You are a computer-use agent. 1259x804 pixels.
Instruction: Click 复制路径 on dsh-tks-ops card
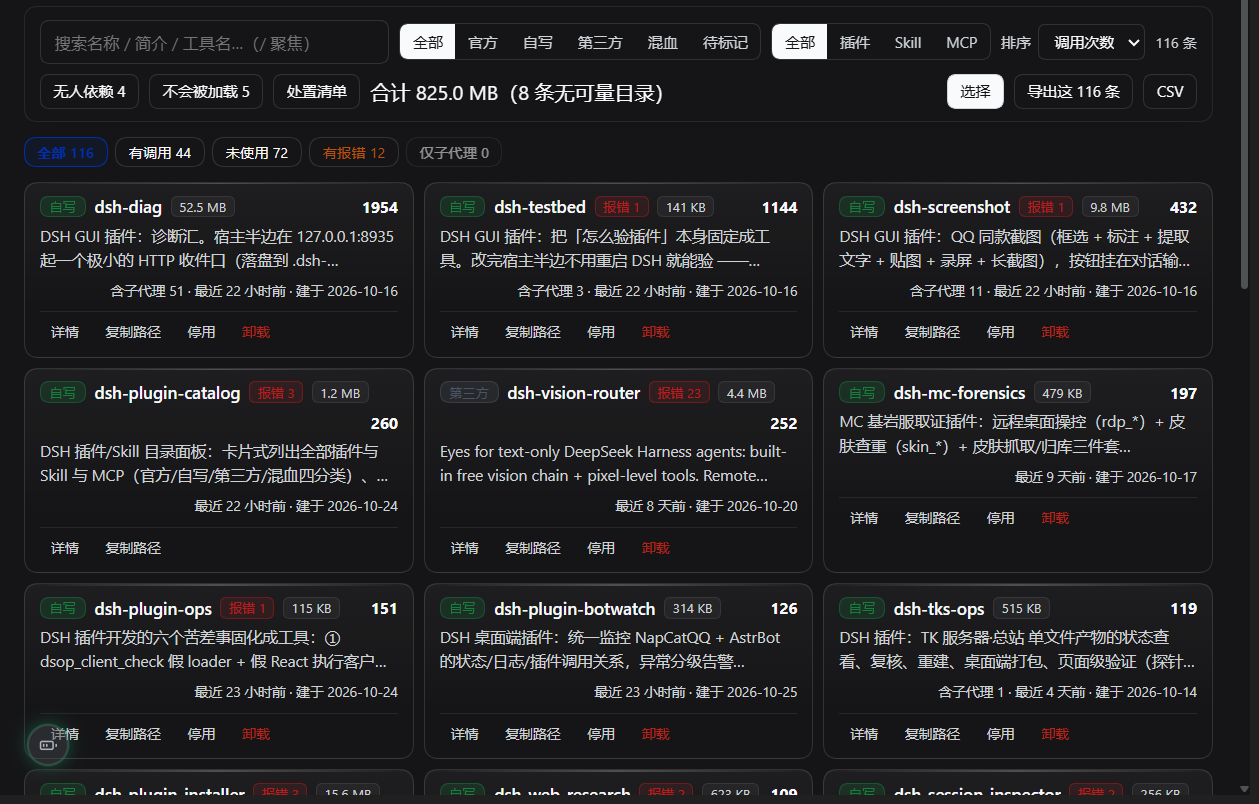pyautogui.click(x=933, y=734)
